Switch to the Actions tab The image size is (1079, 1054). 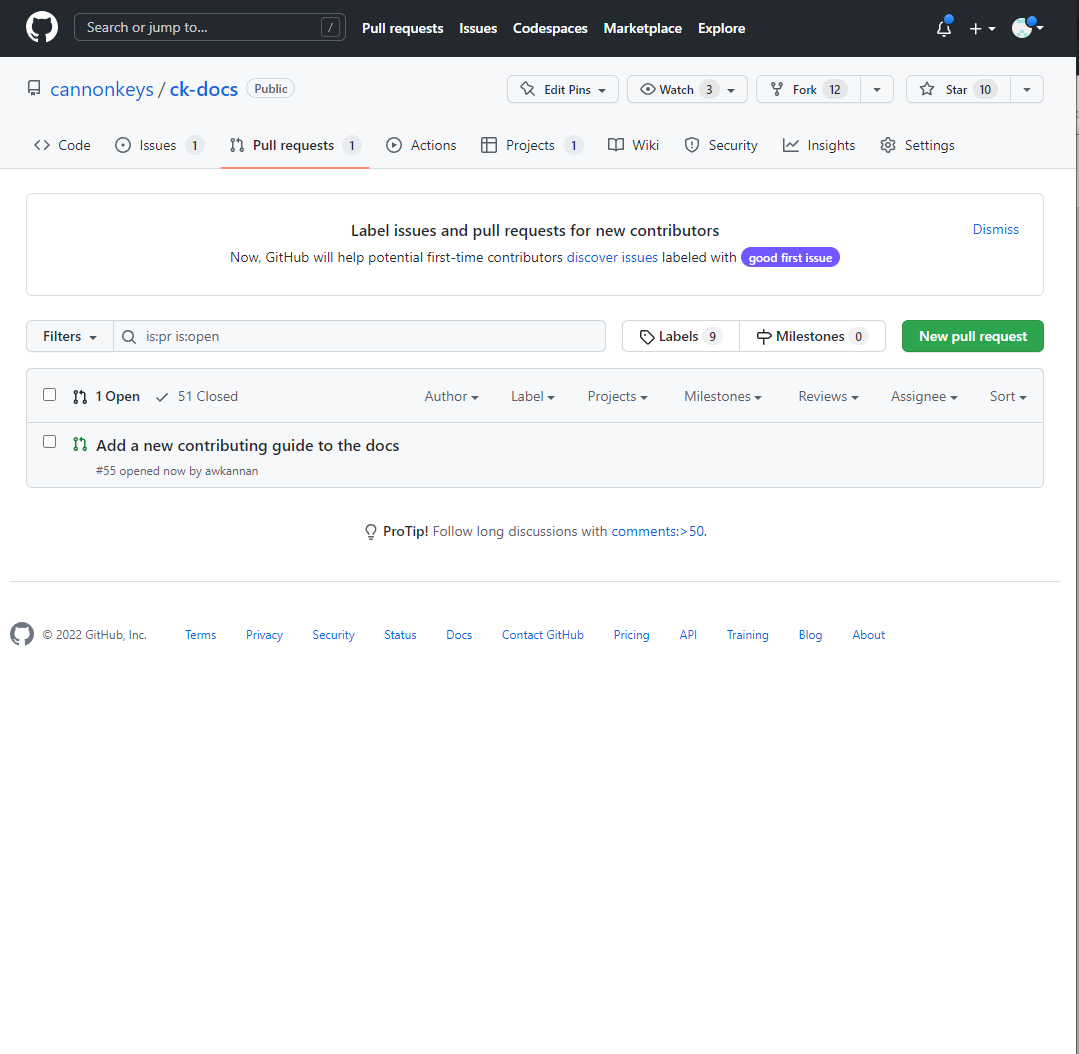(421, 146)
